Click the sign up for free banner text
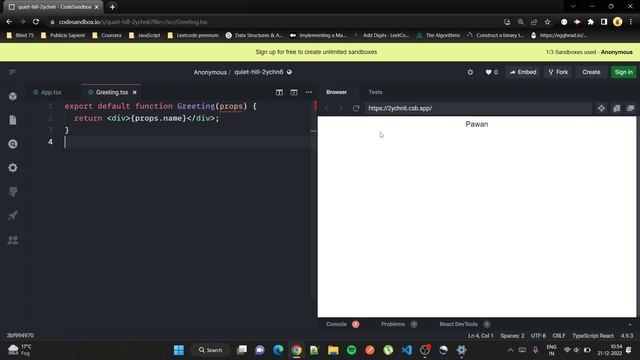 pos(316,52)
